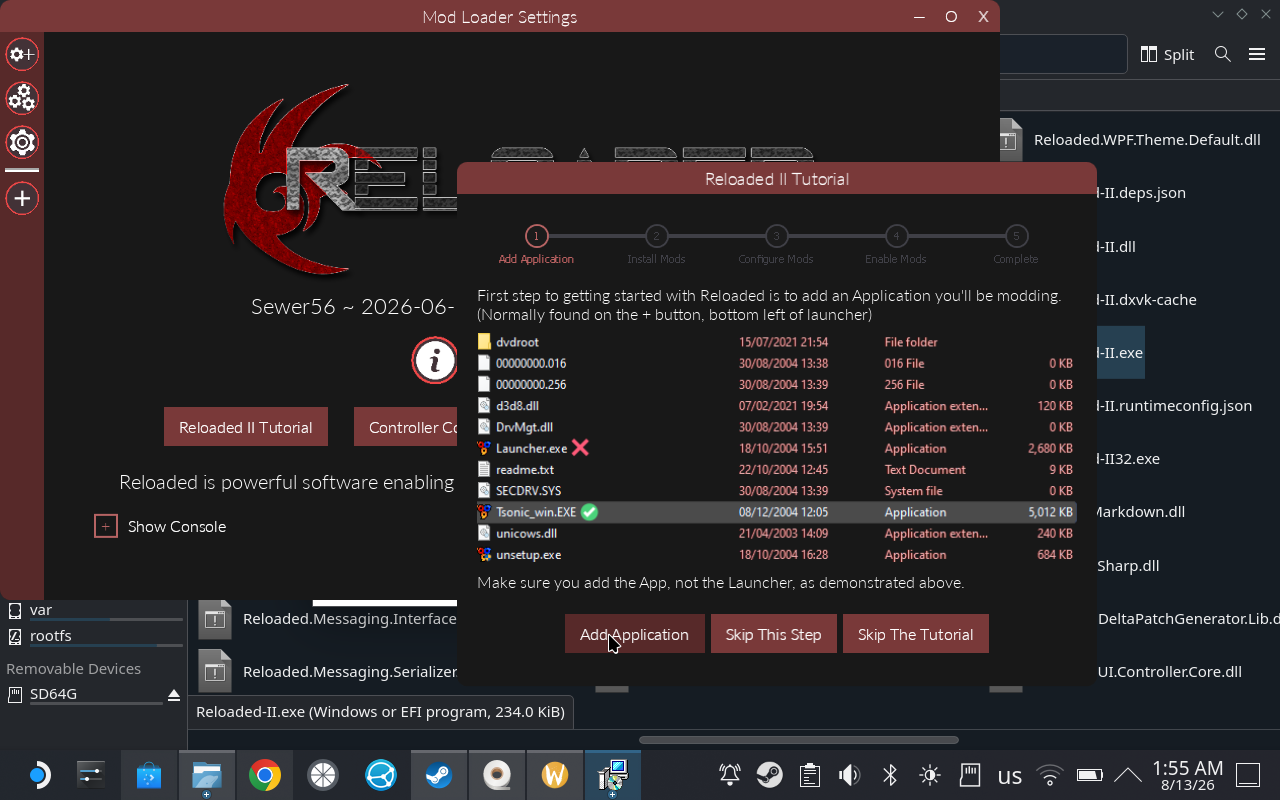Screen dimensions: 1280x800
Task: Open volume control in system tray
Action: coord(850,775)
